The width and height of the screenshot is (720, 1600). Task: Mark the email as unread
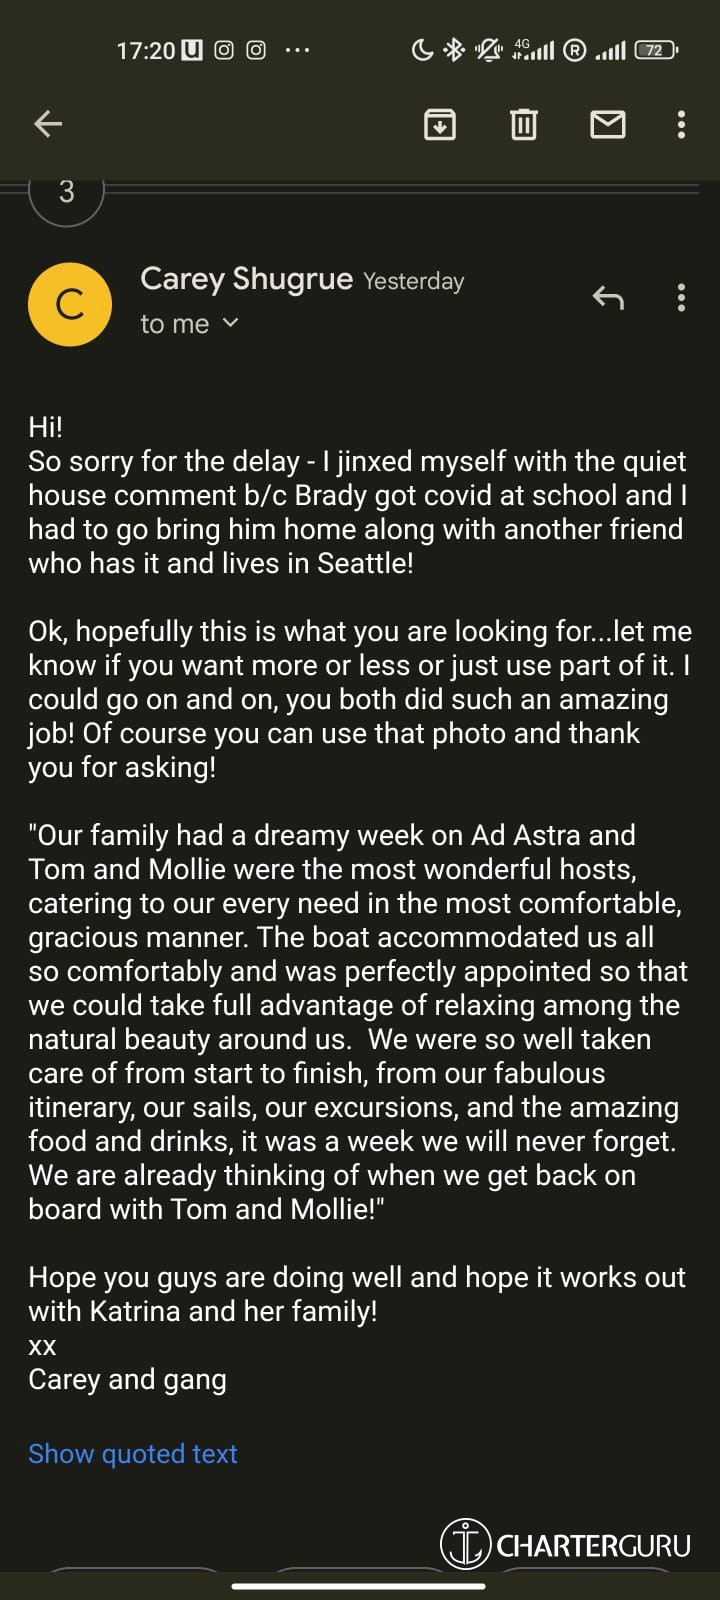click(607, 124)
